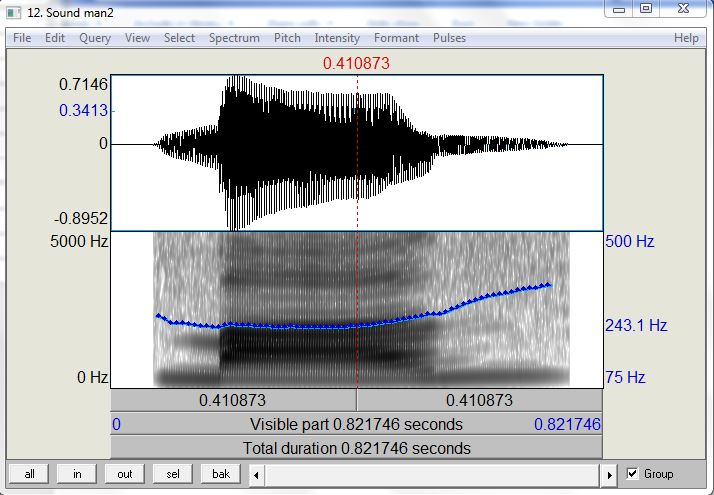The image size is (714, 495).
Task: Click the 75 Hz pitch floor label
Action: pos(625,377)
